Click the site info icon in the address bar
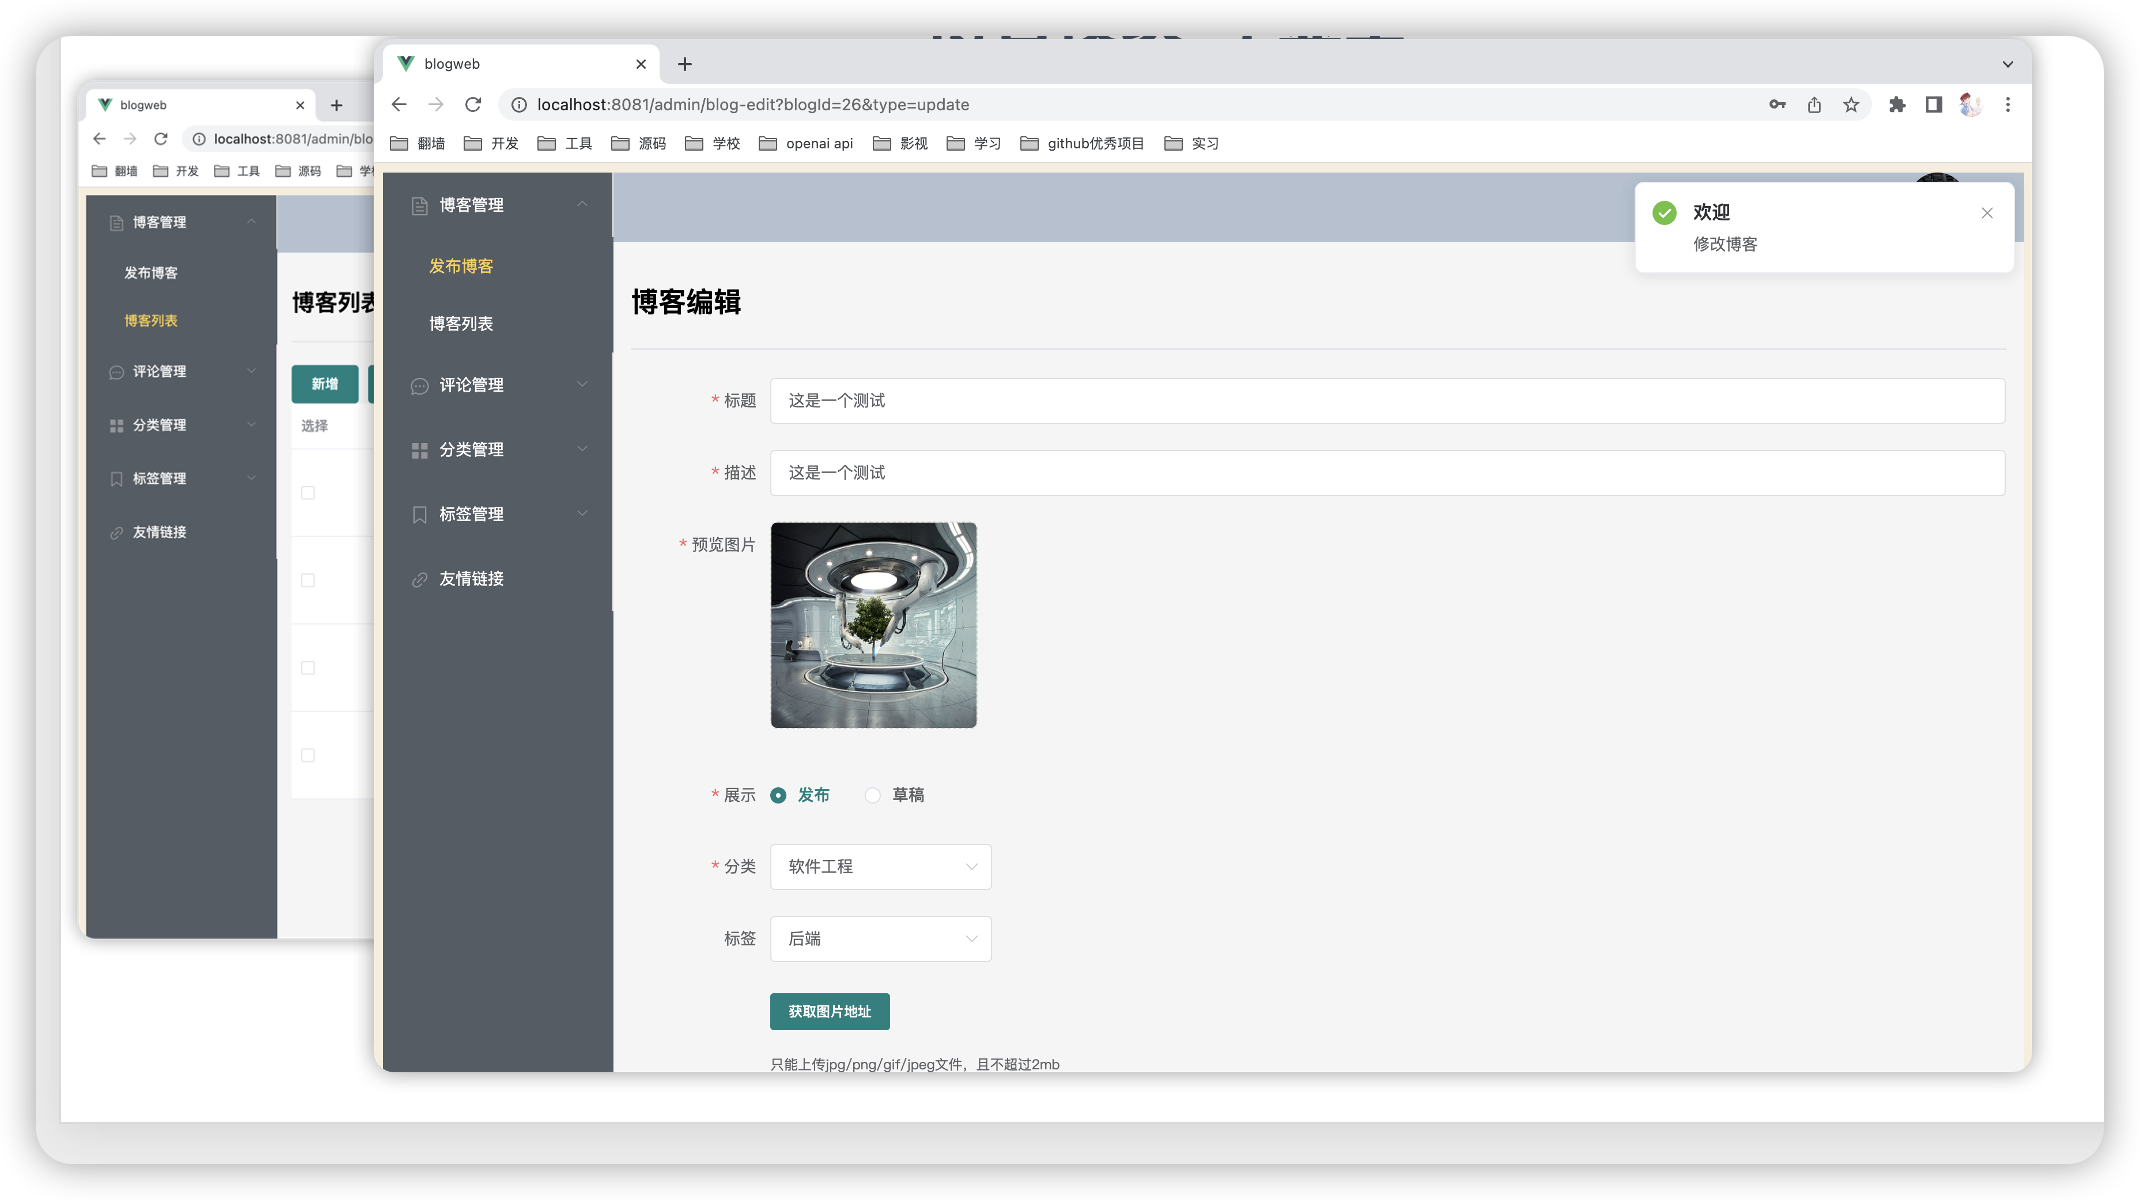Viewport: 2140px width, 1200px height. pyautogui.click(x=519, y=104)
